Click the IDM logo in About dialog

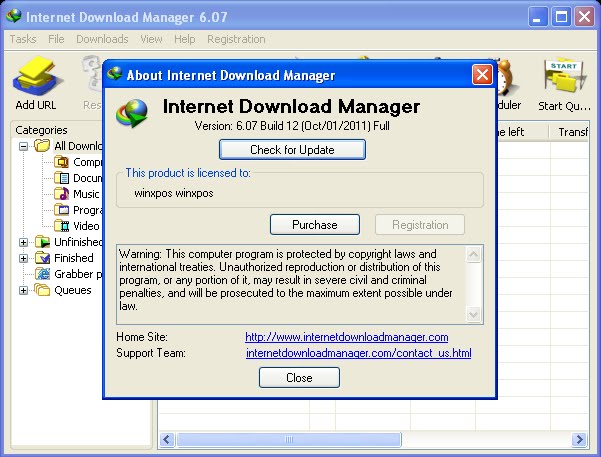point(132,113)
